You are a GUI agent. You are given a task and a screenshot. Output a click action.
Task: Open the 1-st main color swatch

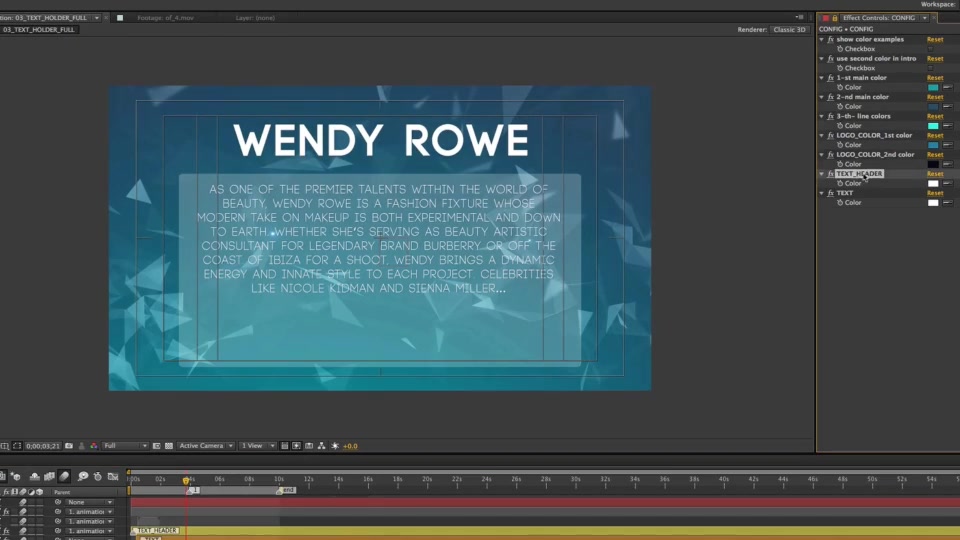[x=933, y=87]
